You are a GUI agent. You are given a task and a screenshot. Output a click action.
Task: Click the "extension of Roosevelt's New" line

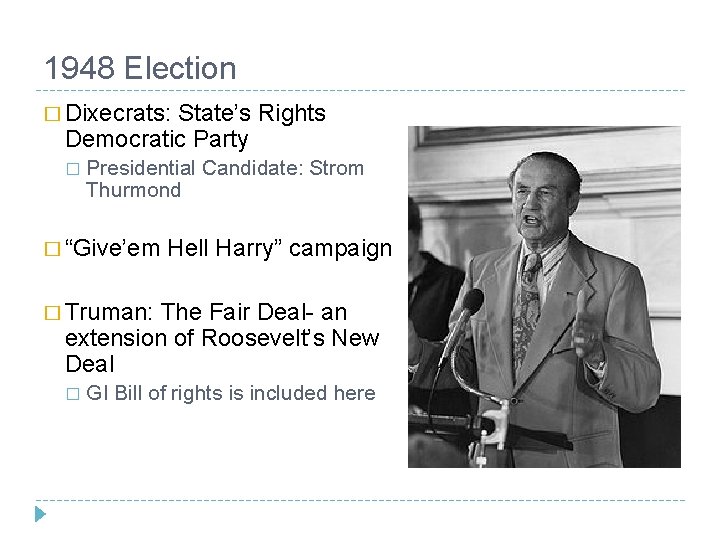(x=222, y=338)
